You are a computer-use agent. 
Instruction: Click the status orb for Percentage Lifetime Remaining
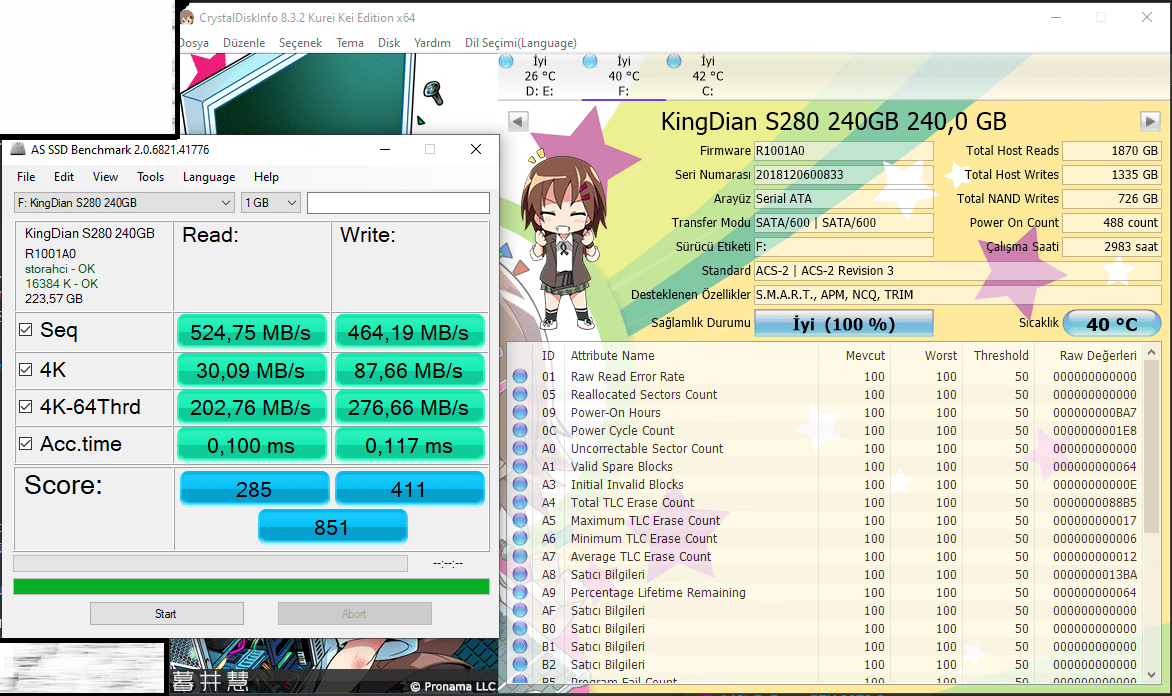(x=520, y=592)
